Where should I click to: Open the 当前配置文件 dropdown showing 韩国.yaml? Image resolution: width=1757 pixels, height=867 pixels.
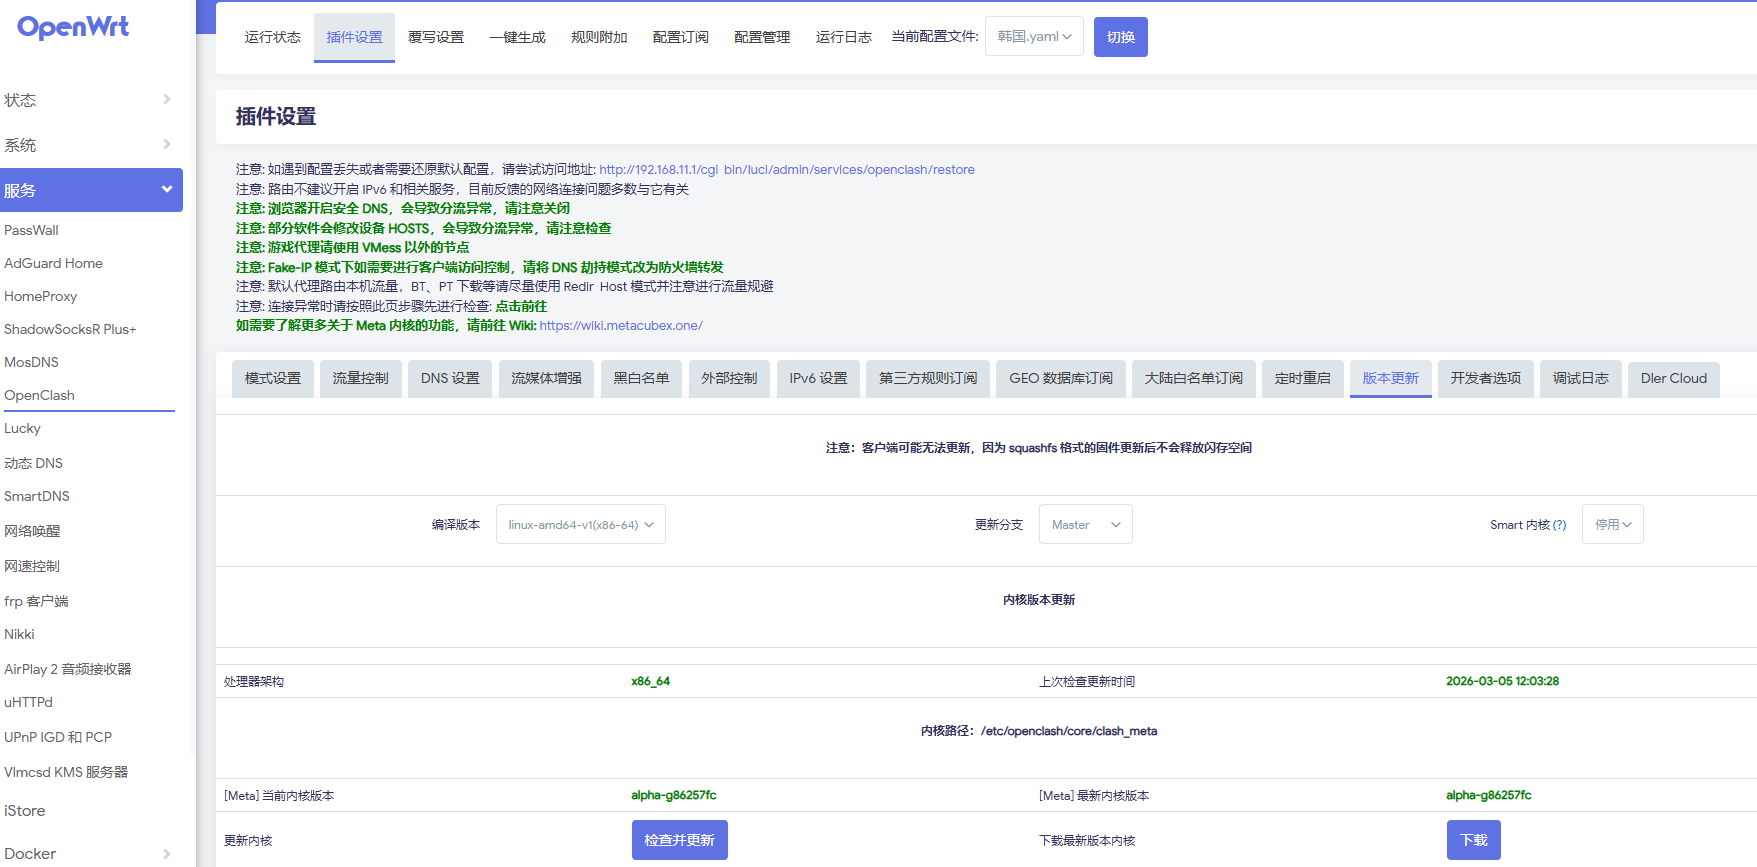(1034, 36)
